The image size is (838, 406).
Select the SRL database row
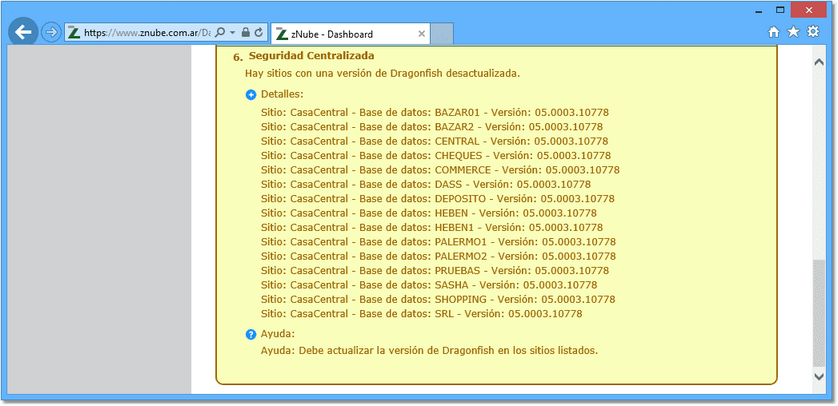422,314
